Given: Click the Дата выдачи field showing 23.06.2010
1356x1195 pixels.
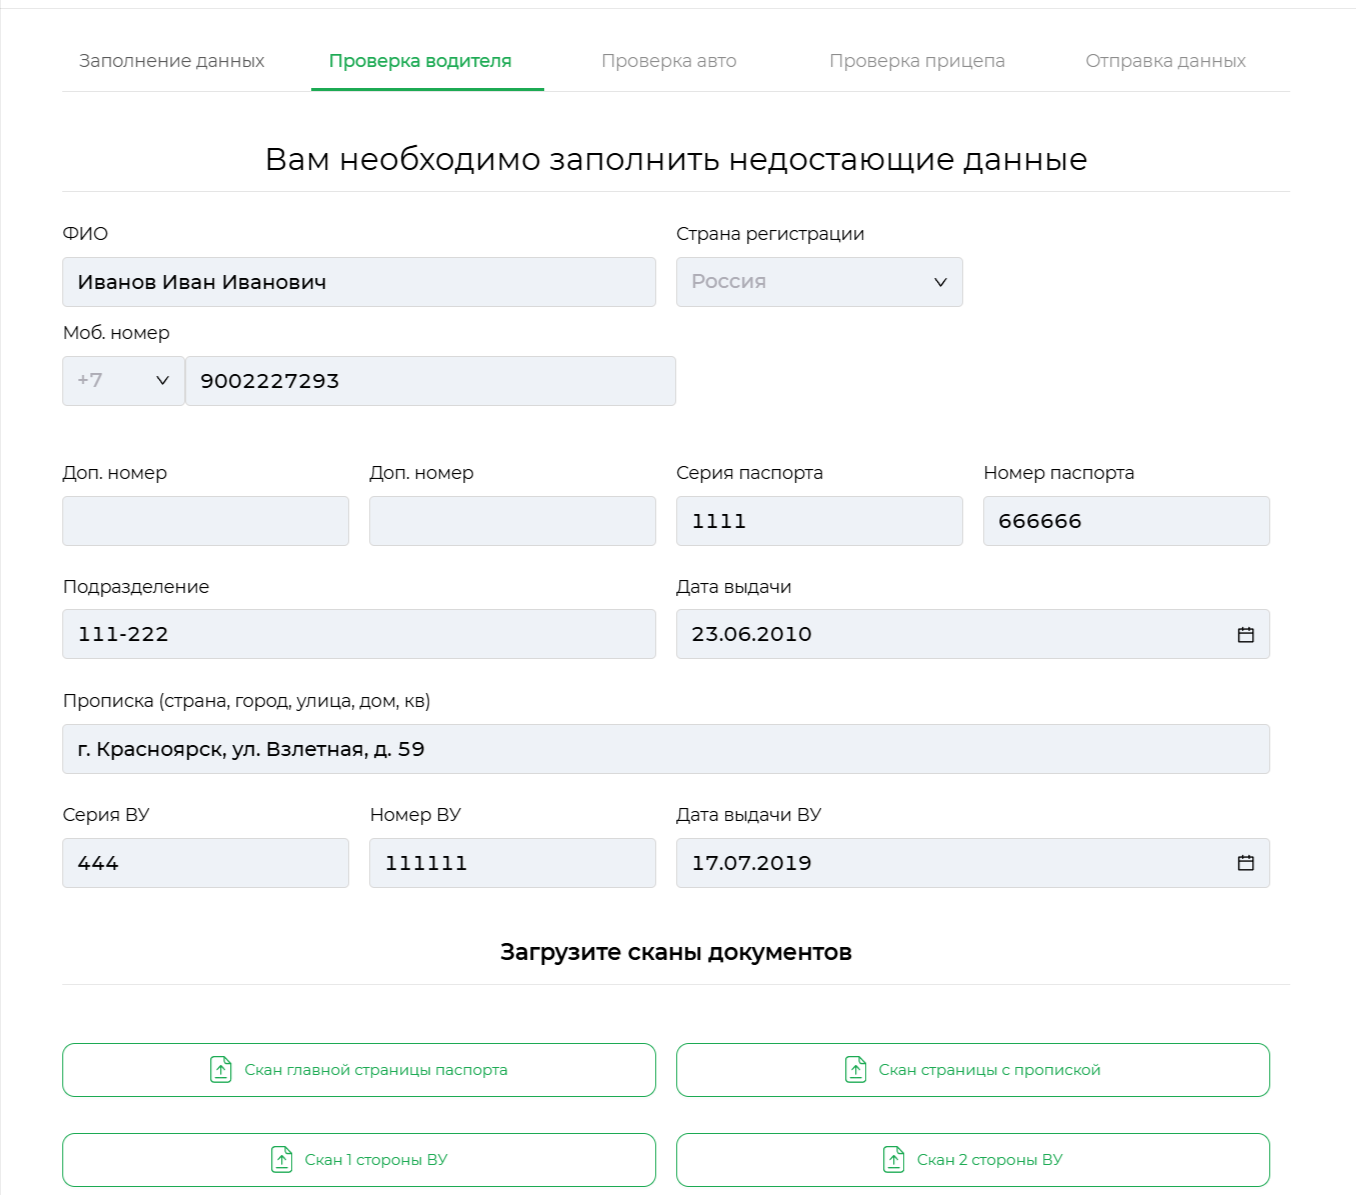Looking at the screenshot, I should click(x=973, y=634).
